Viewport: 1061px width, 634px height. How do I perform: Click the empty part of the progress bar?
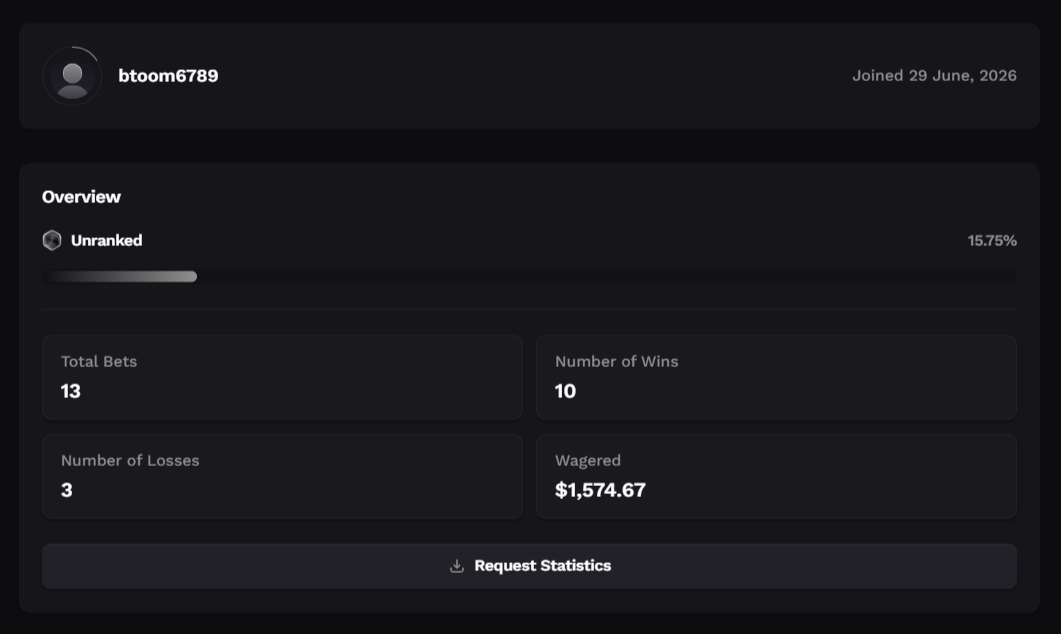(607, 276)
